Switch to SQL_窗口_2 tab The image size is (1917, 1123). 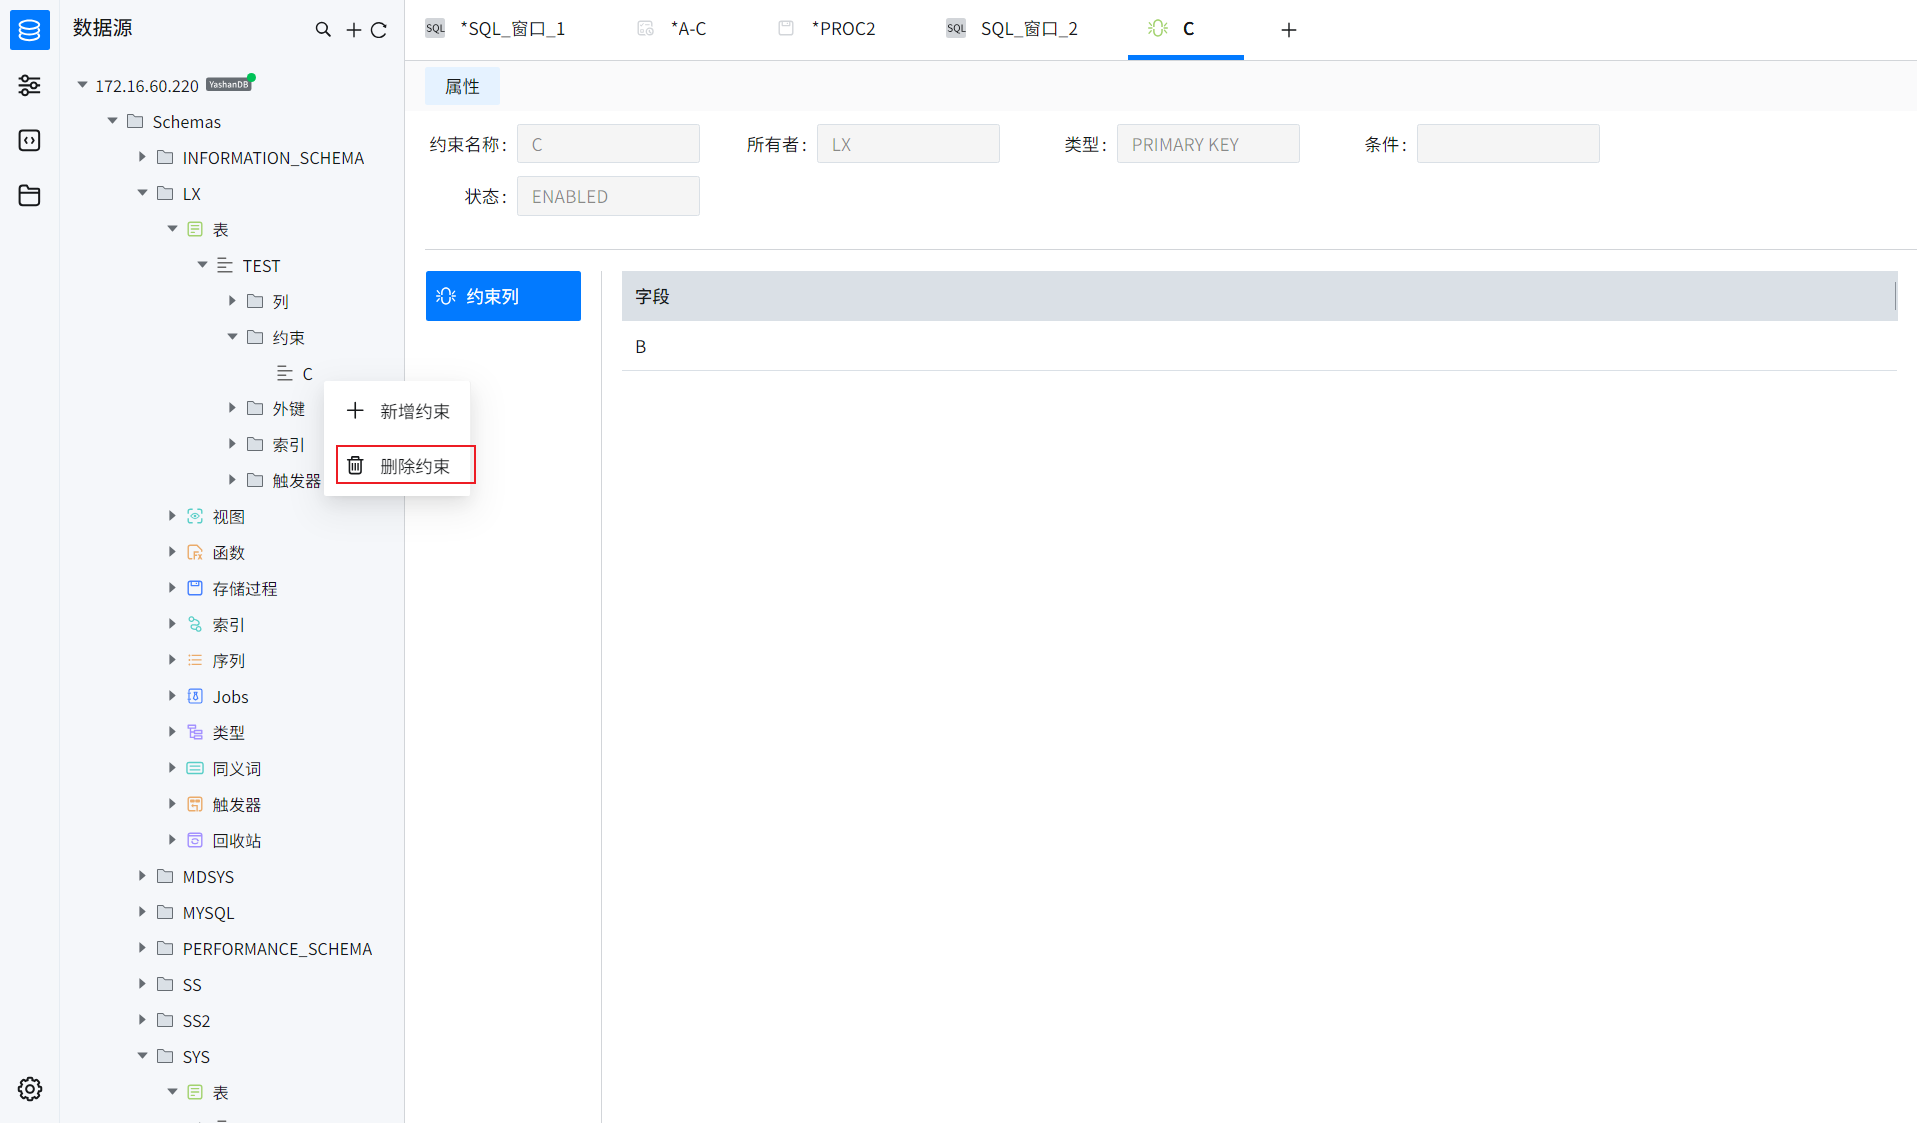tap(1028, 29)
